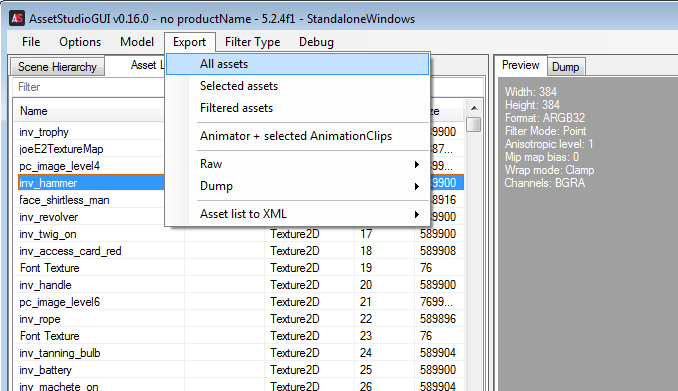The width and height of the screenshot is (678, 391).
Task: Choose Selected assets in Export menu
Action: click(297, 86)
